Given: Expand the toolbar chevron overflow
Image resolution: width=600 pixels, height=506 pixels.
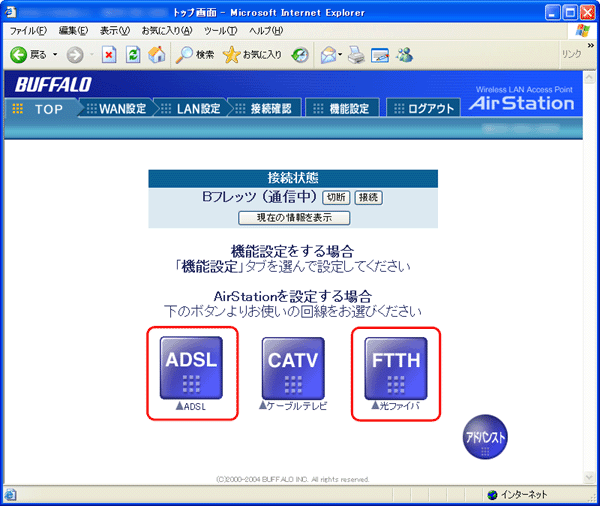Looking at the screenshot, I should click(x=590, y=45).
